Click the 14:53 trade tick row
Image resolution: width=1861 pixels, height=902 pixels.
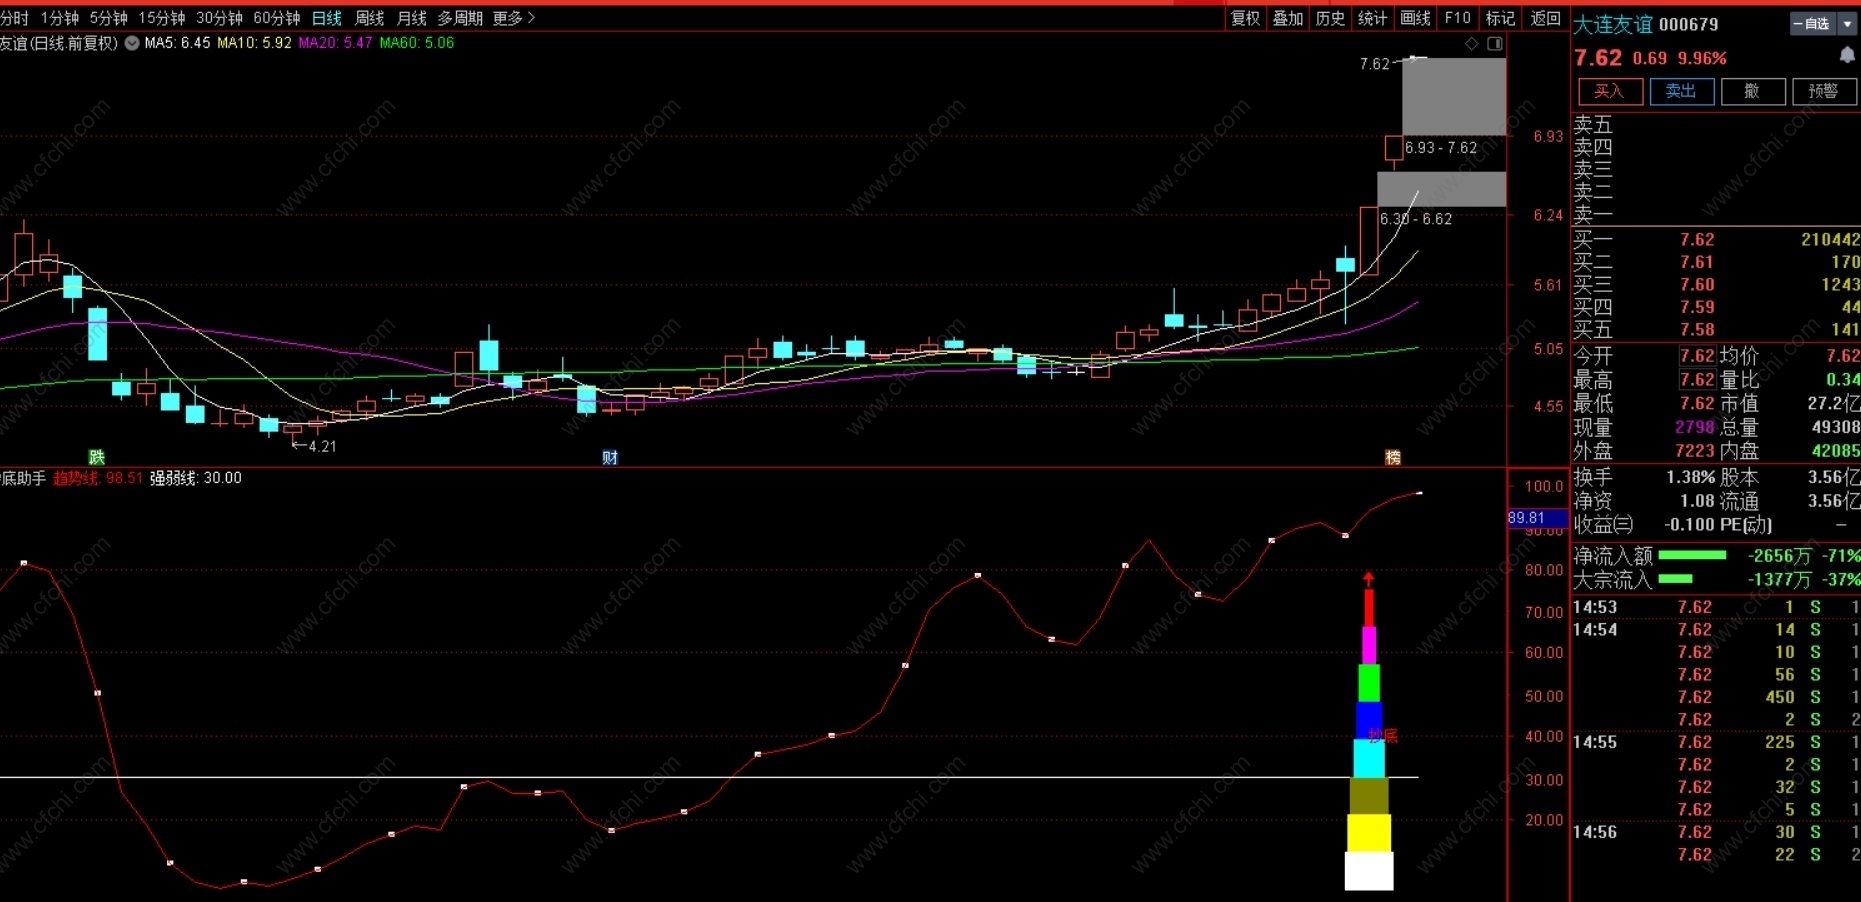[1716, 607]
